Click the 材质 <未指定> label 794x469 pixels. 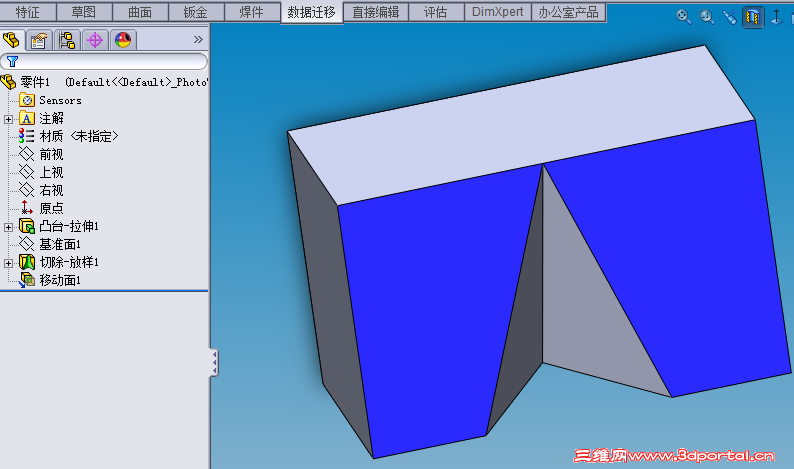[x=79, y=136]
